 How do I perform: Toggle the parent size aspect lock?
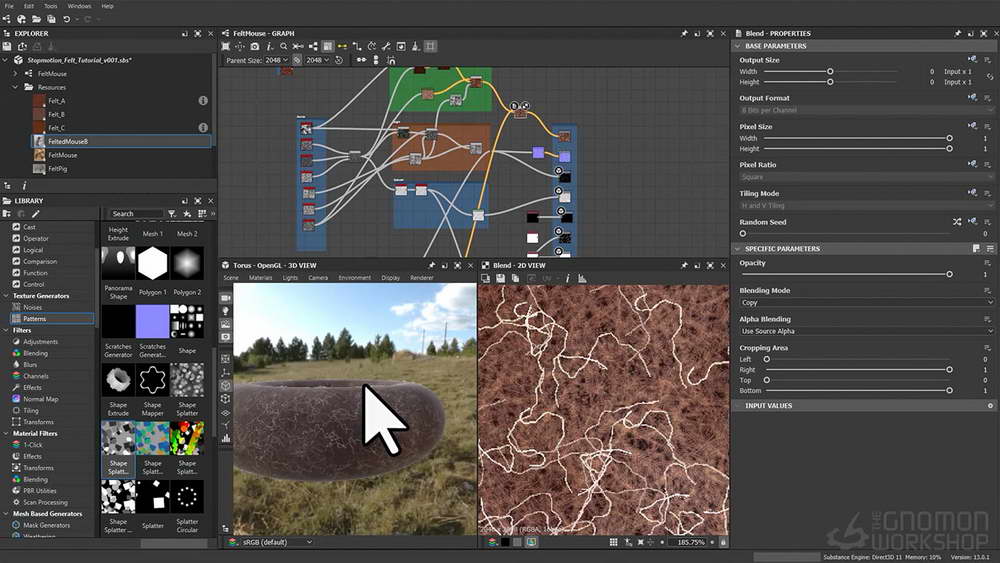click(x=297, y=60)
